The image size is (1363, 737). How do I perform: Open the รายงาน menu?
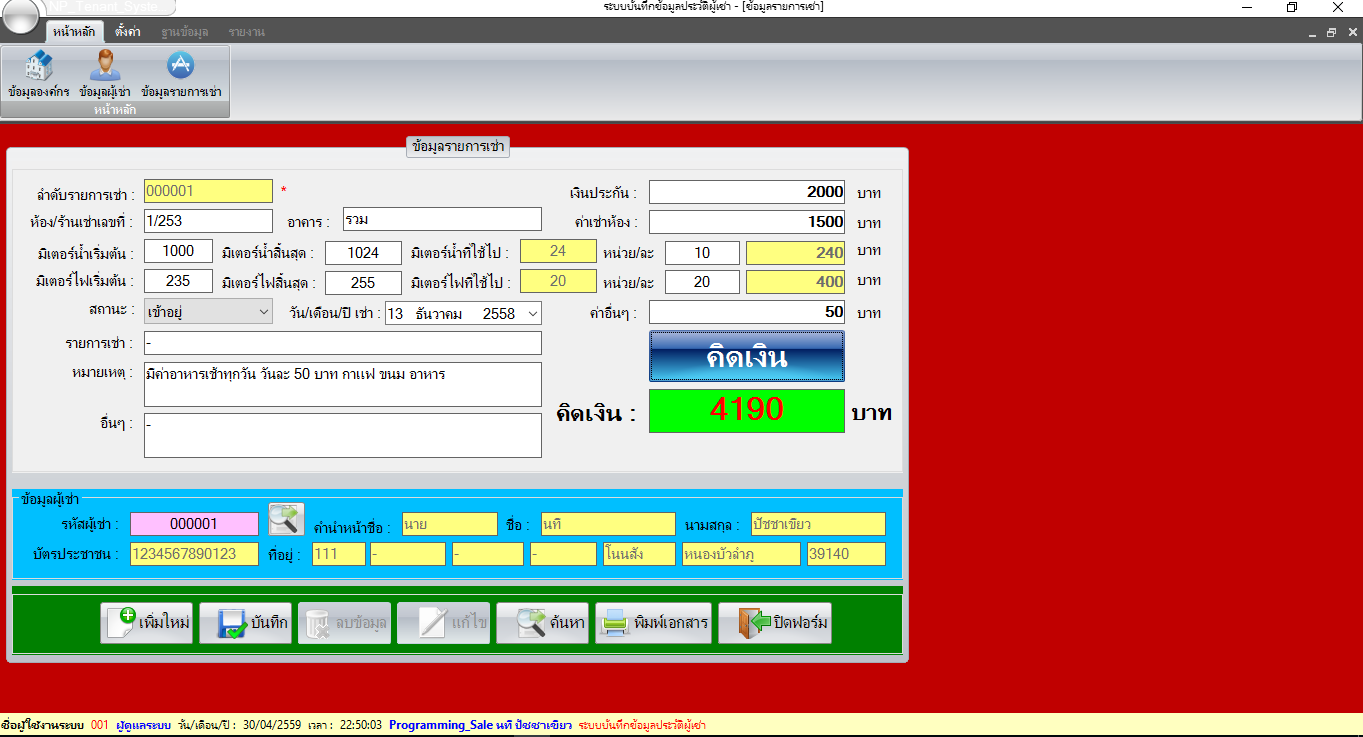click(x=245, y=30)
